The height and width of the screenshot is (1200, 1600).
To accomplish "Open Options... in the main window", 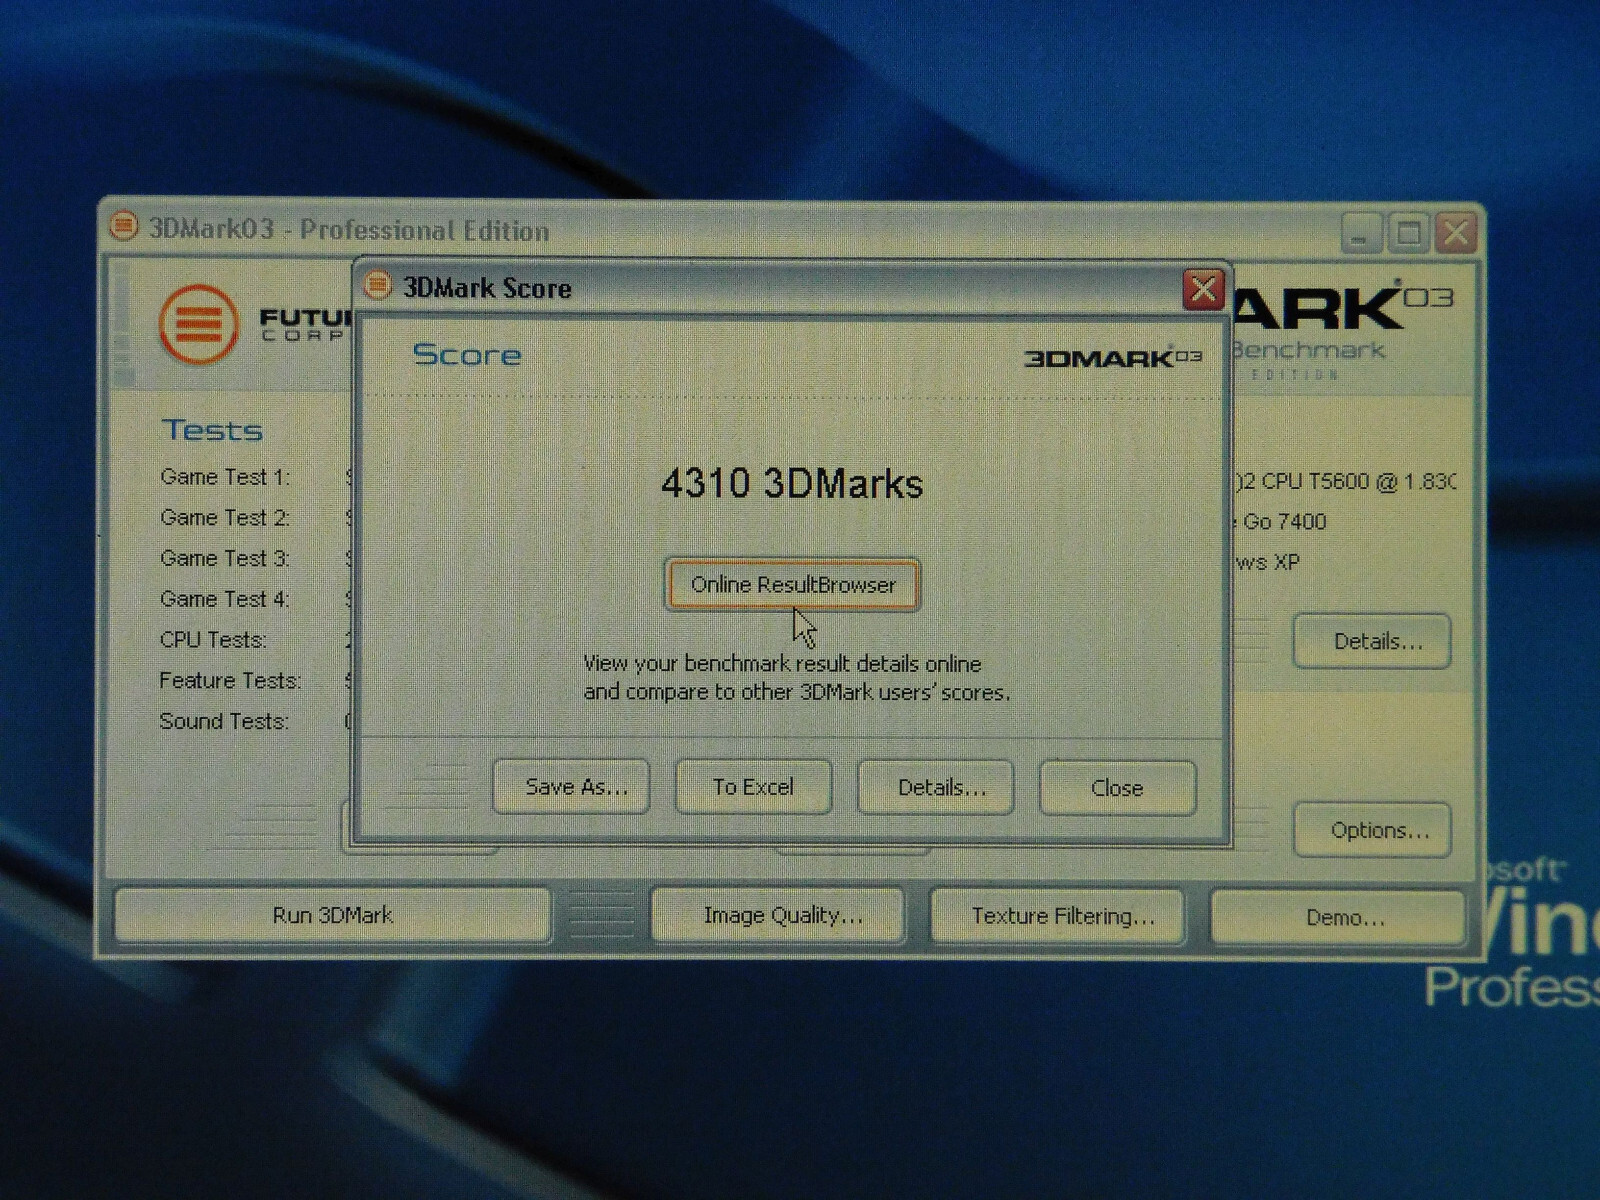I will pyautogui.click(x=1374, y=830).
